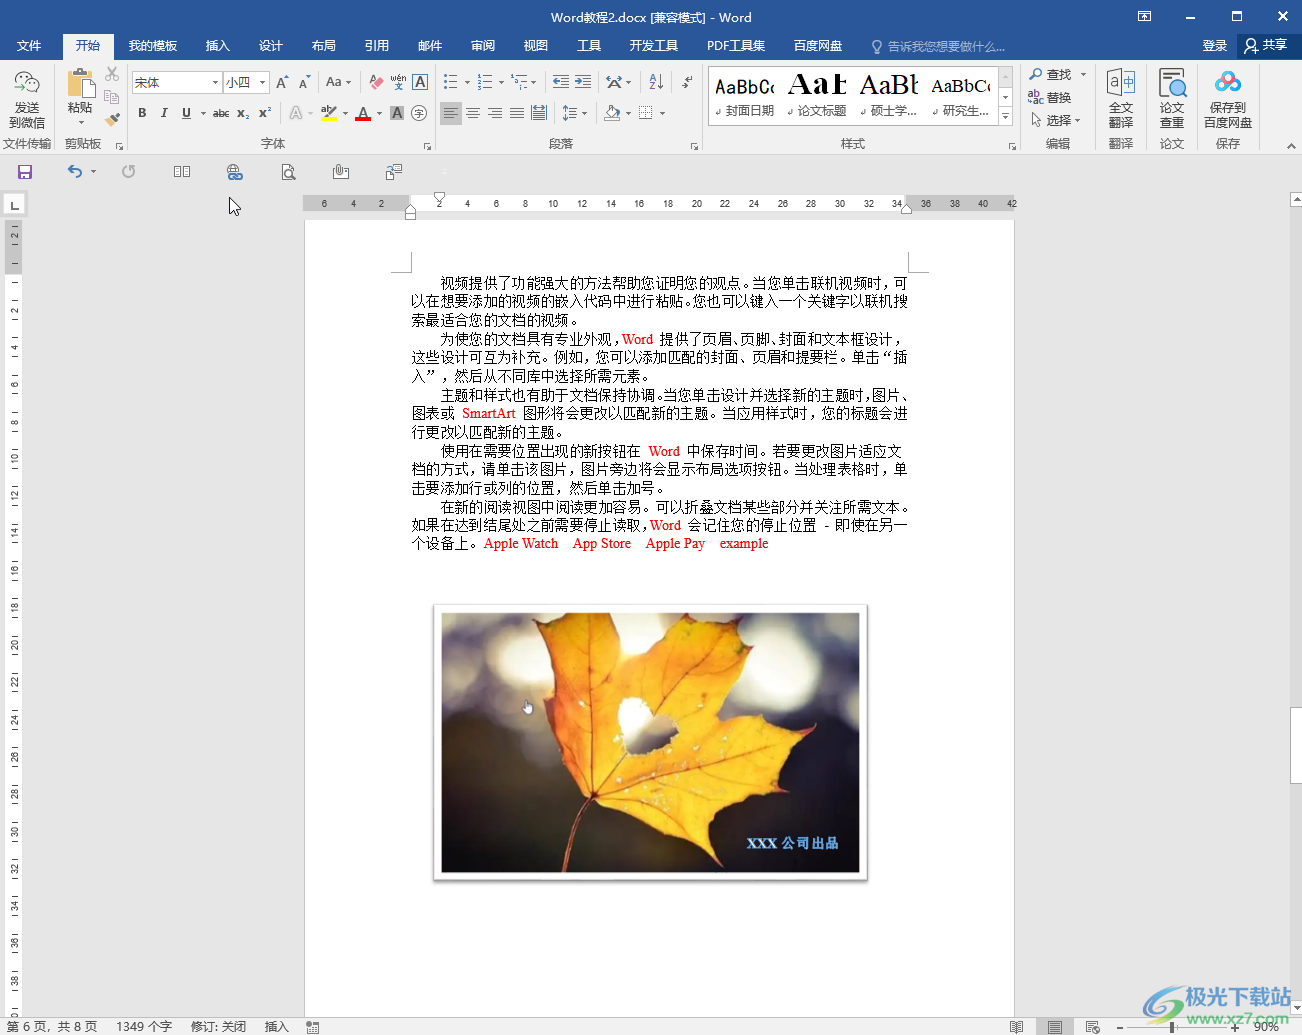Click the Send to WeChat icon
The width and height of the screenshot is (1302, 1035).
(x=27, y=100)
